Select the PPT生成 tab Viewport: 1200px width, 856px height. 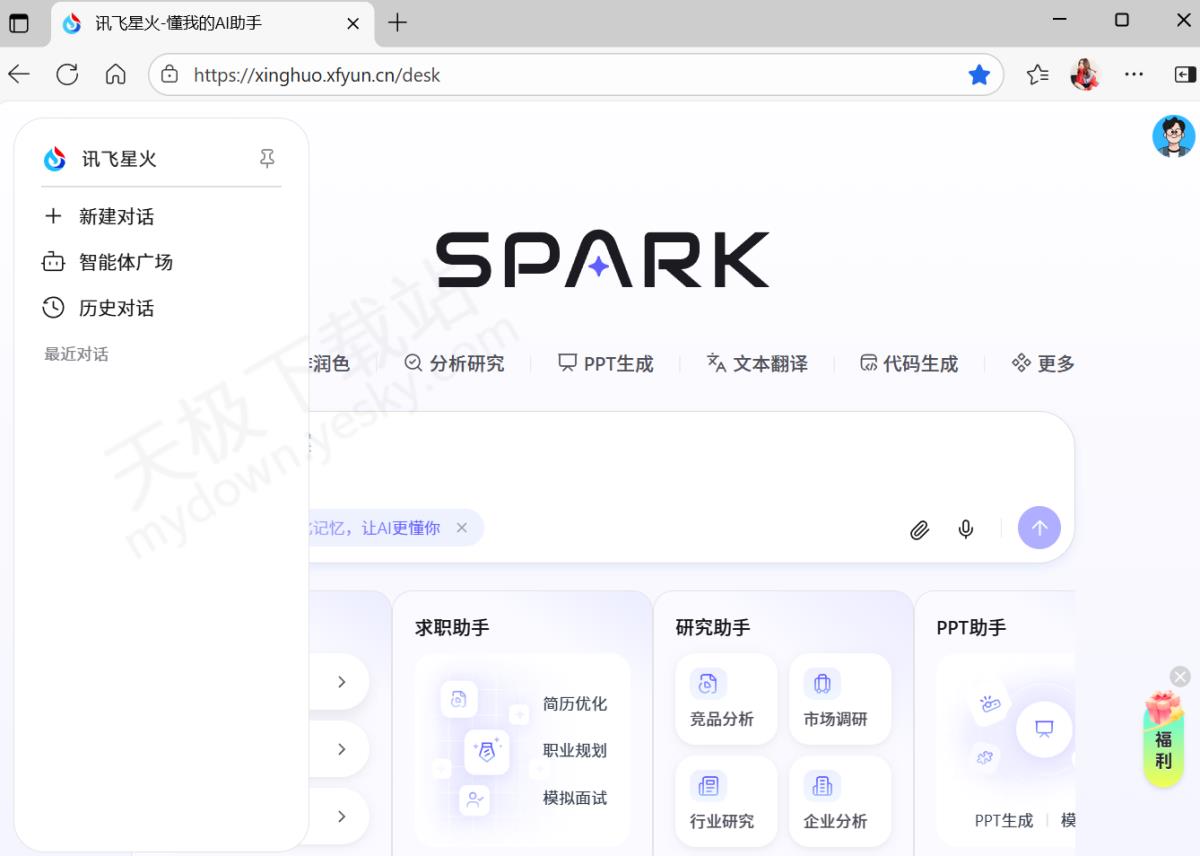click(606, 364)
